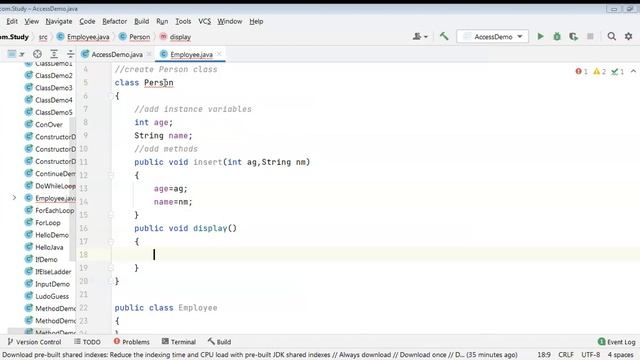Switch to AccessDemo.java editor tab
This screenshot has width=640, height=360.
point(117,54)
